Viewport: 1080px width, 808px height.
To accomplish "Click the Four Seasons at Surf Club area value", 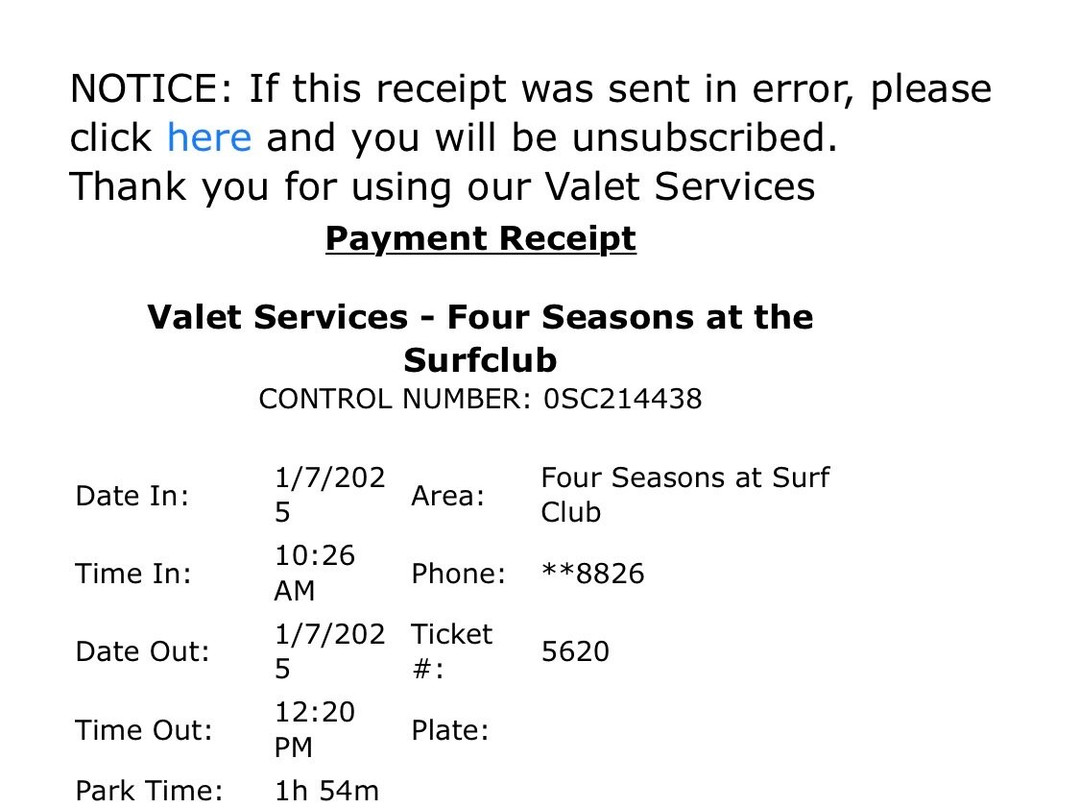I will (x=685, y=495).
